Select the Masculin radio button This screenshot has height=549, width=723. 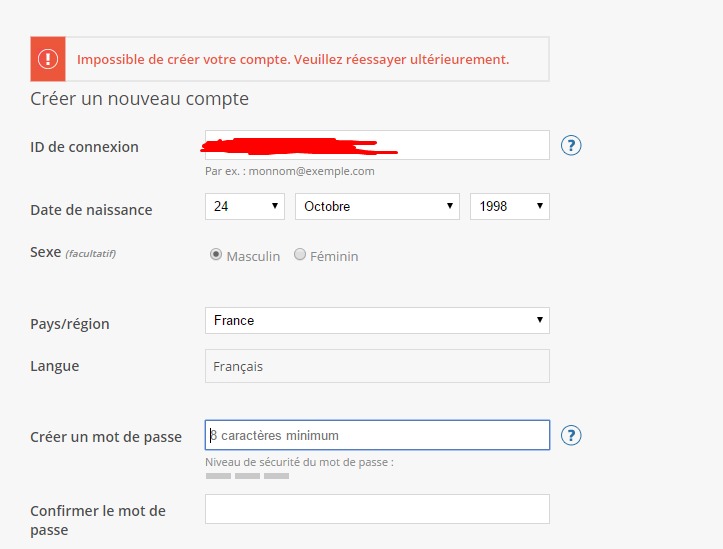point(216,254)
